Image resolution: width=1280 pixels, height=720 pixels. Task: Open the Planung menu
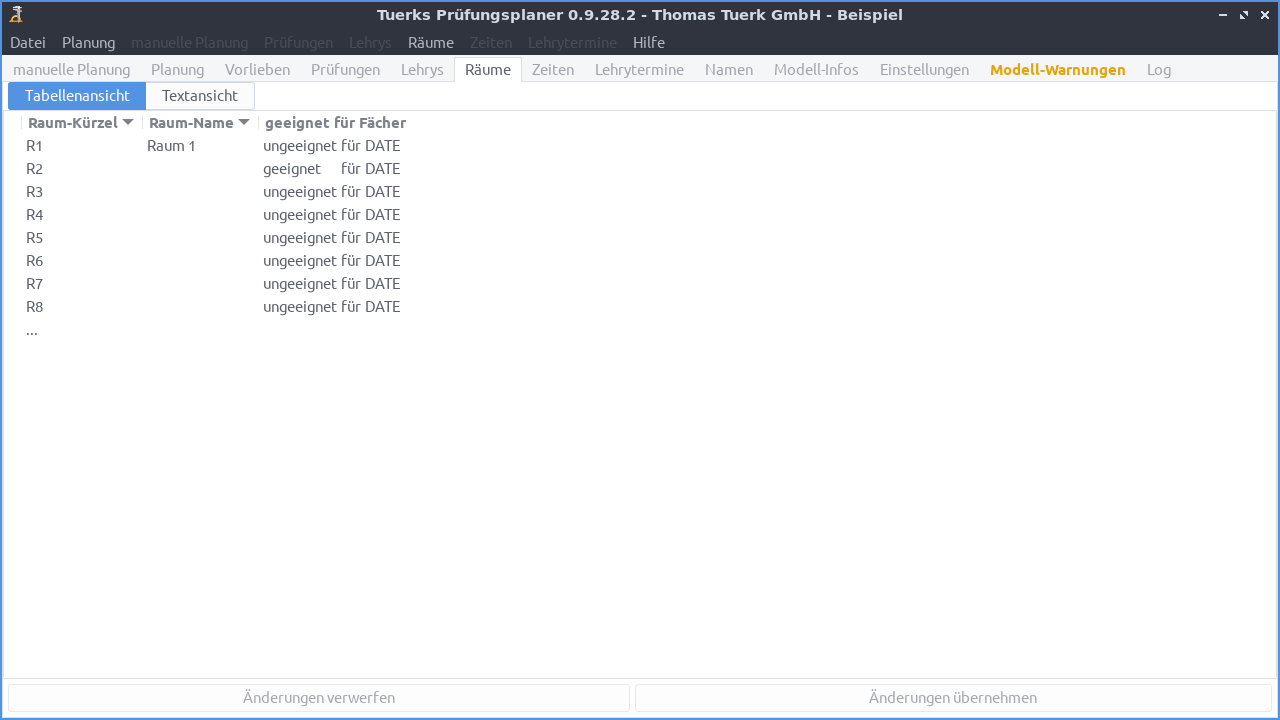coord(88,42)
